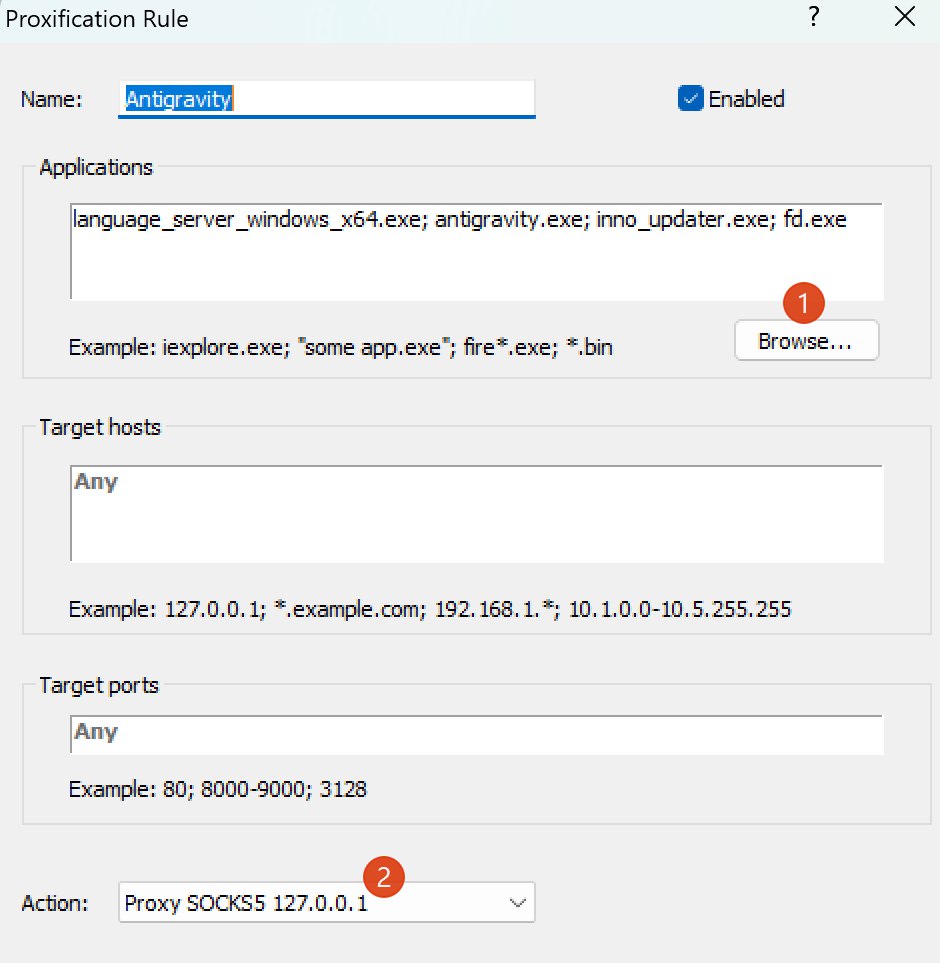
Task: Click the Target ports input field
Action: pyautogui.click(x=476, y=734)
